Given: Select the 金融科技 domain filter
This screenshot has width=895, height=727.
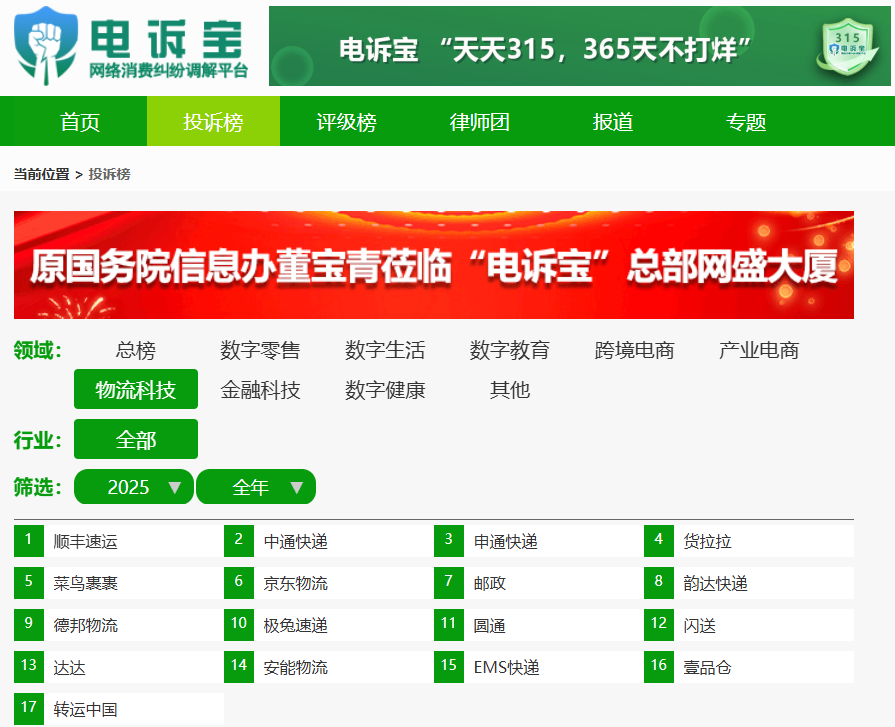Looking at the screenshot, I should tap(260, 390).
